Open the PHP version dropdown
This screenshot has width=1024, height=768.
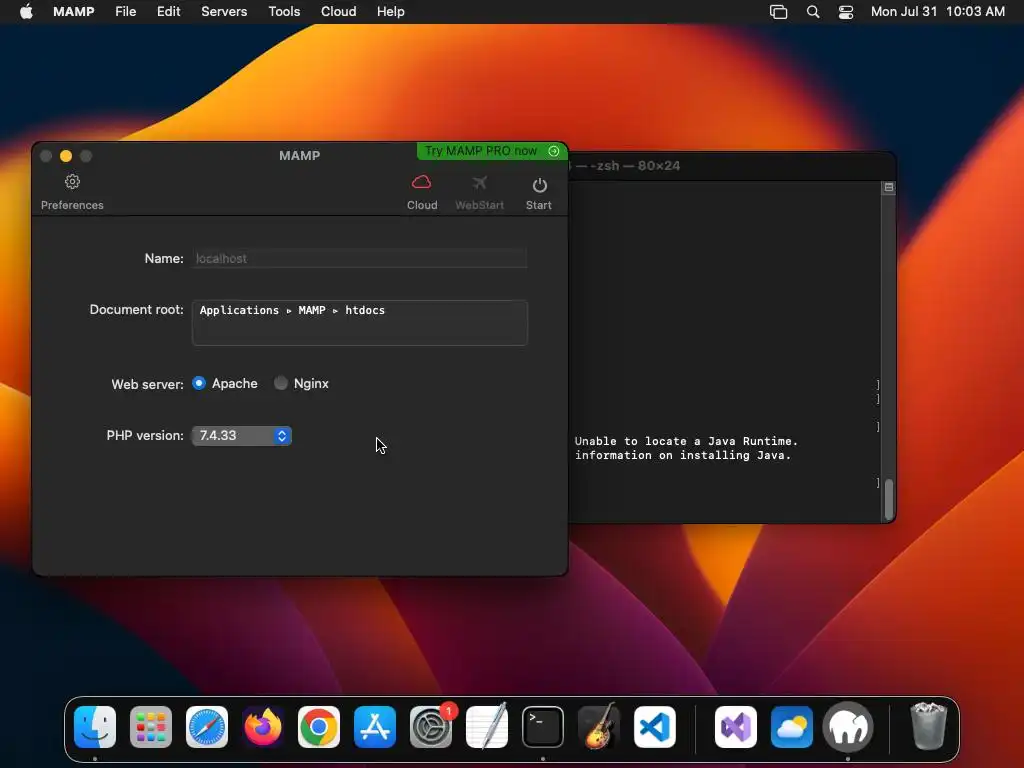(x=242, y=436)
